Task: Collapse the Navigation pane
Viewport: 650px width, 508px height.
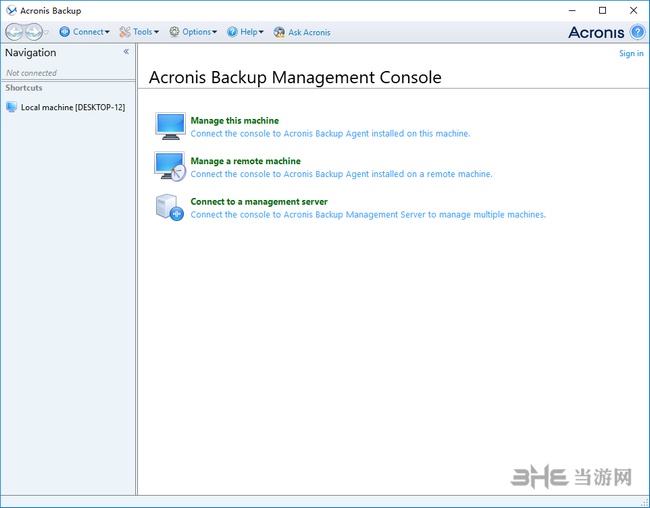Action: (126, 51)
